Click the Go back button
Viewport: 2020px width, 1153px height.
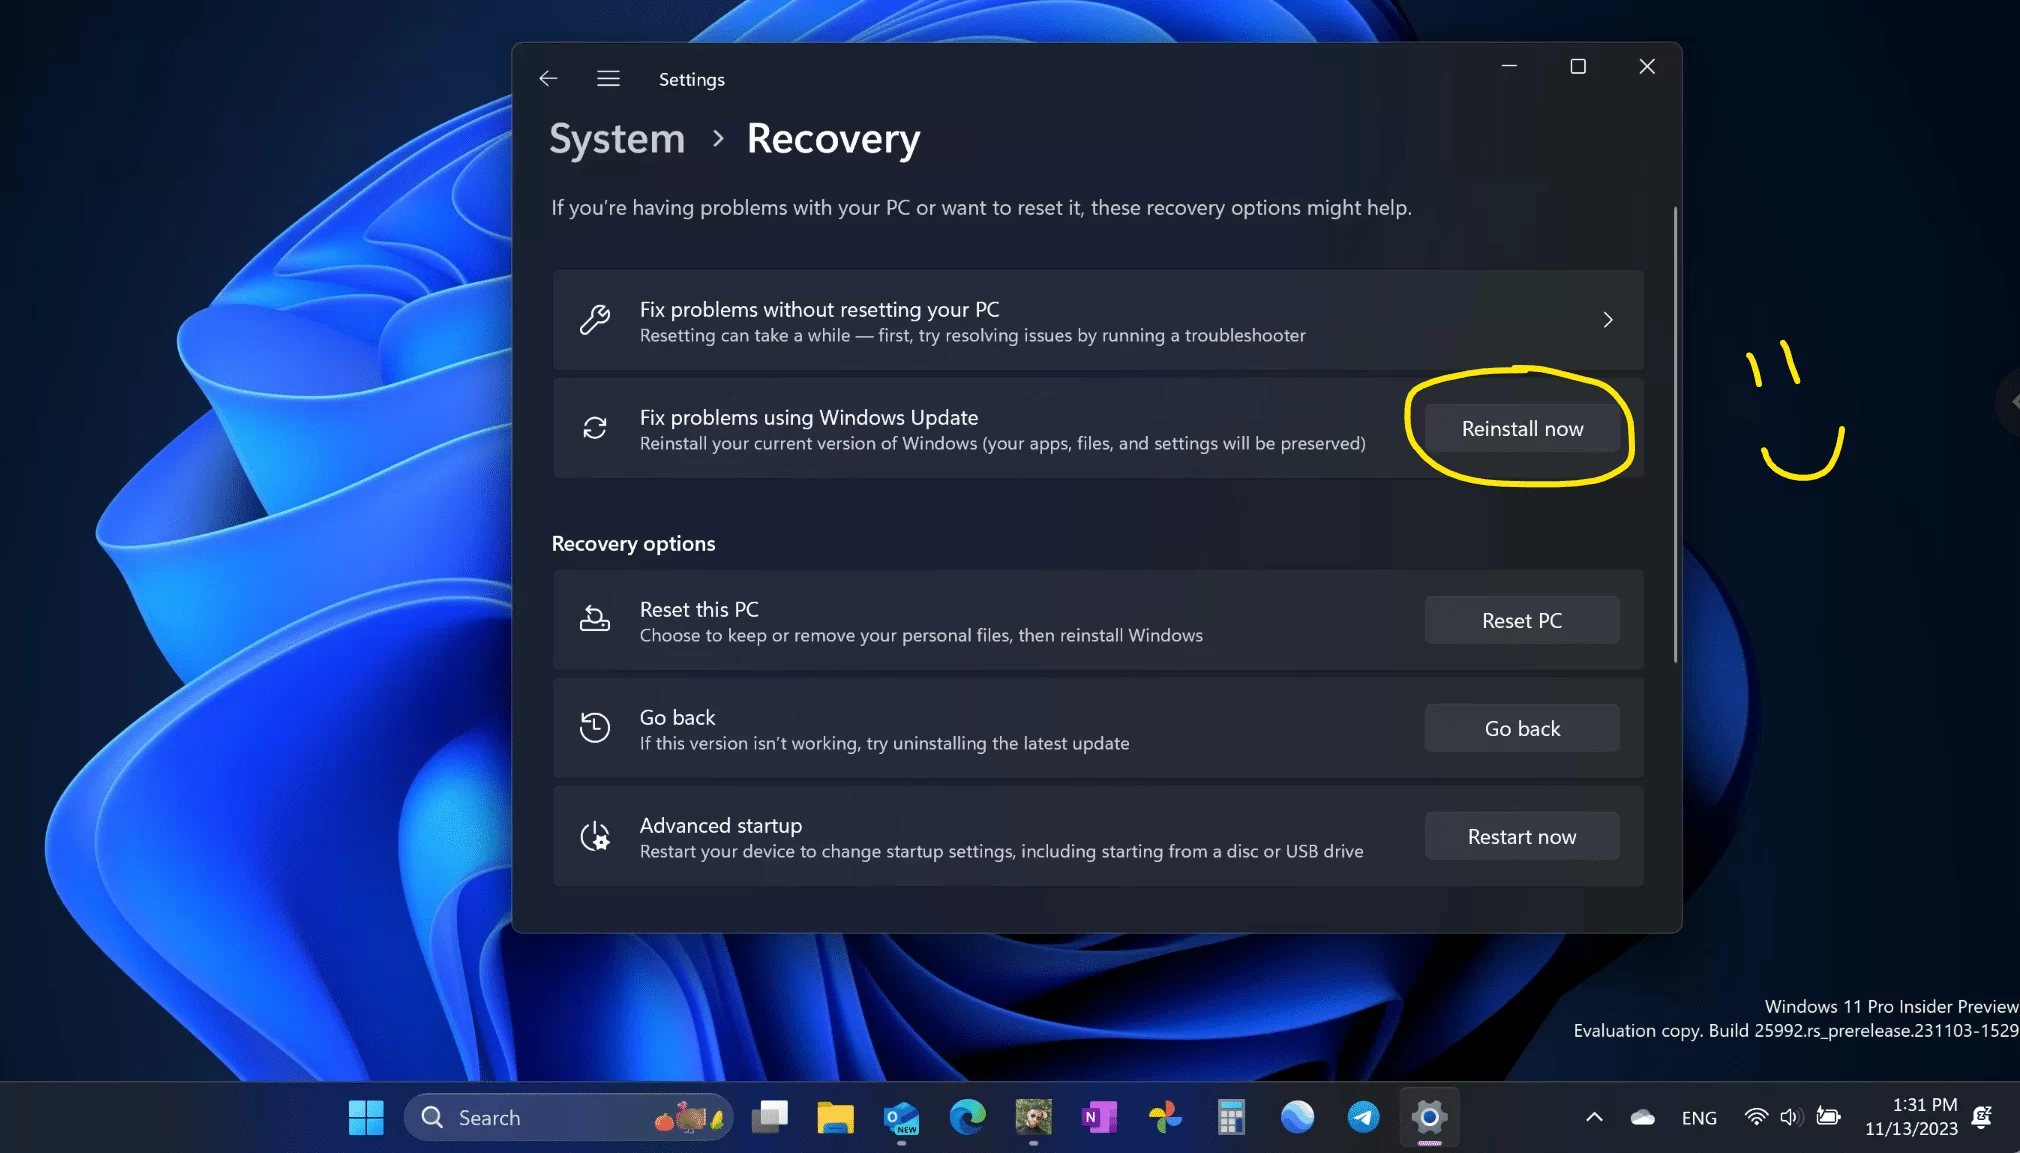pyautogui.click(x=1521, y=728)
